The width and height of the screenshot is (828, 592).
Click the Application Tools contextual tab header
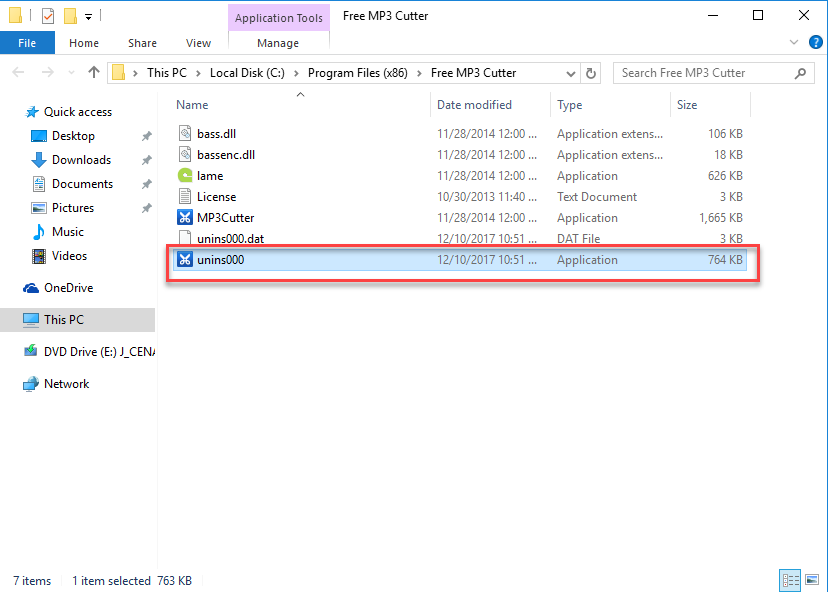pos(279,18)
